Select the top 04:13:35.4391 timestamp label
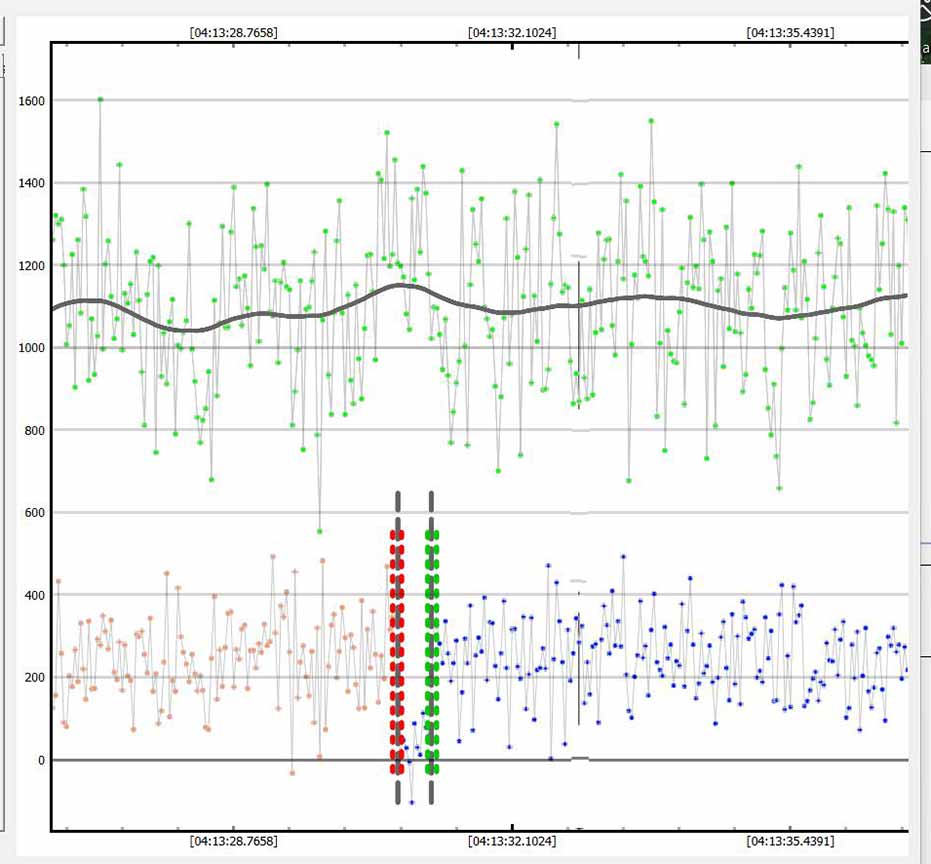 point(790,32)
